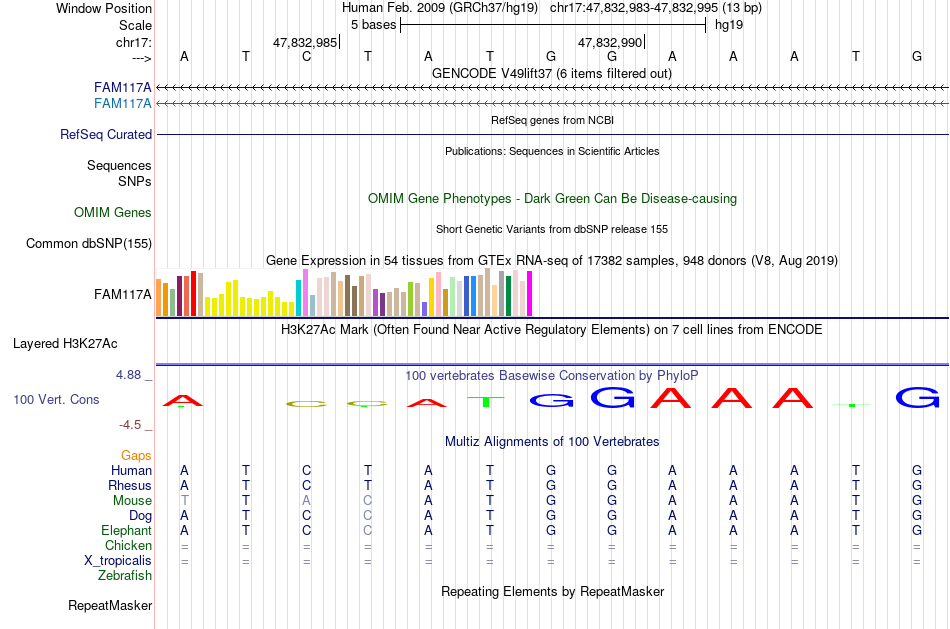
Task: Open the RefSeq Curated track label
Action: pos(105,135)
